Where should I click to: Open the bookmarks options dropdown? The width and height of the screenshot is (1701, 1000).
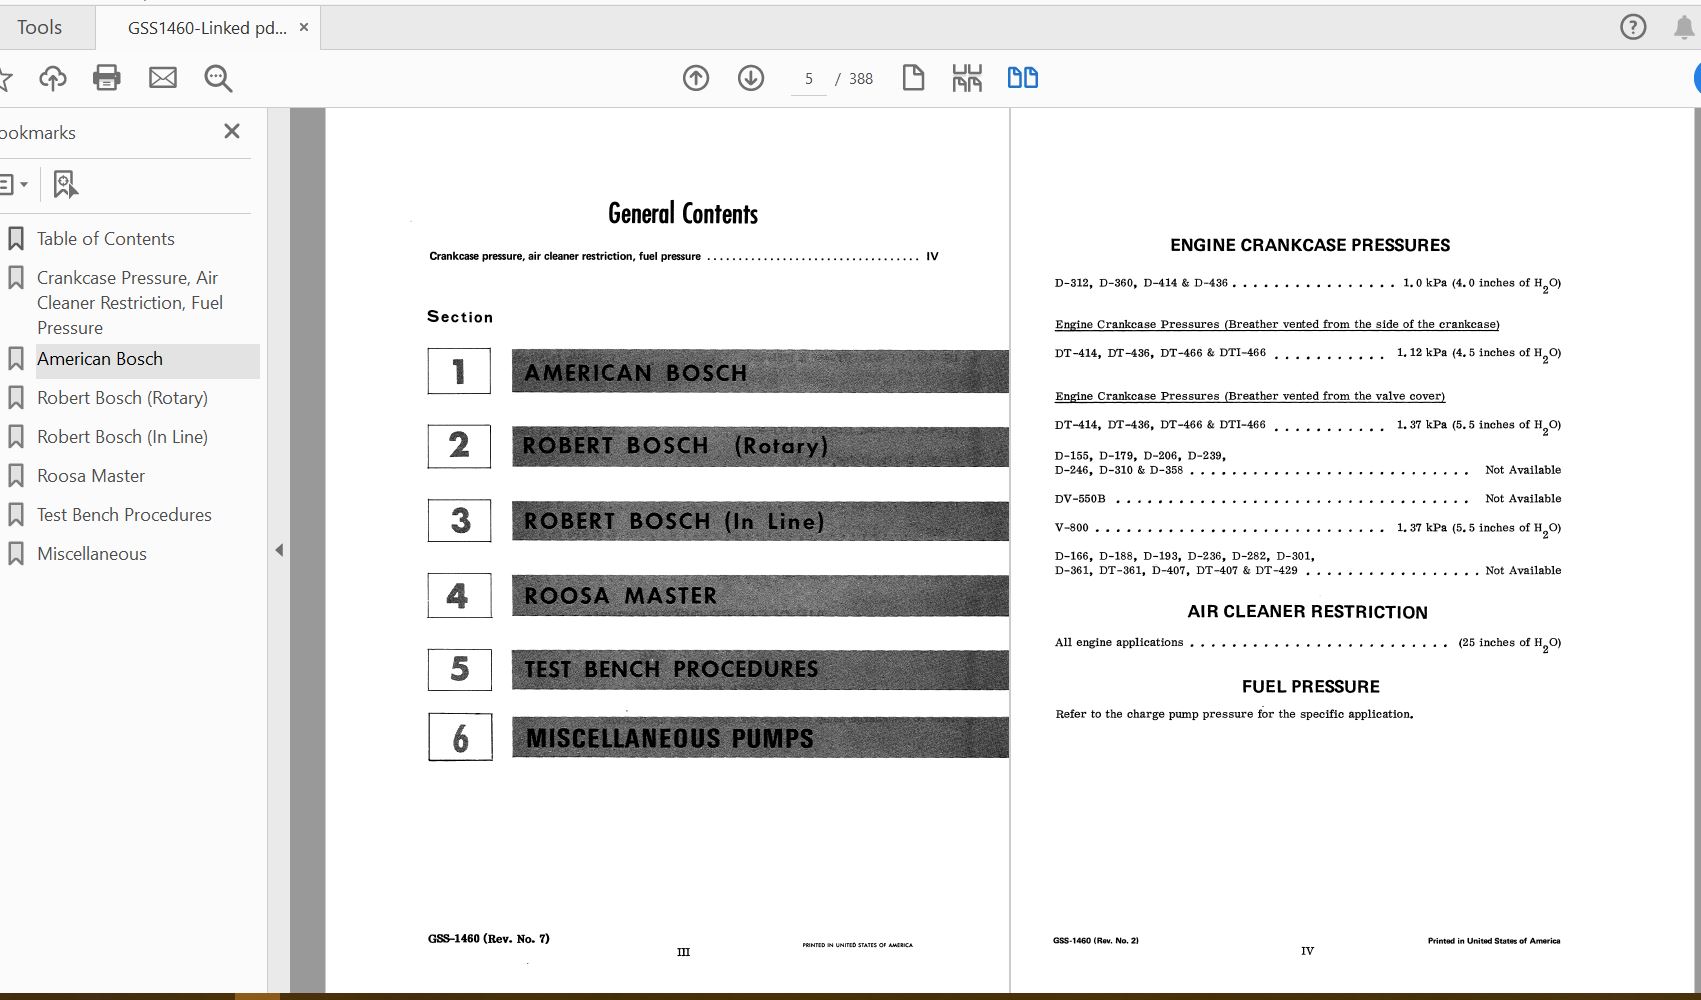(13, 184)
